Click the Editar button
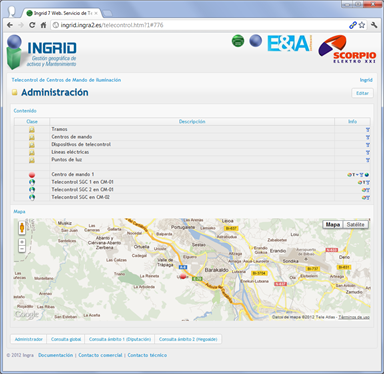The image size is (384, 374). coord(362,93)
